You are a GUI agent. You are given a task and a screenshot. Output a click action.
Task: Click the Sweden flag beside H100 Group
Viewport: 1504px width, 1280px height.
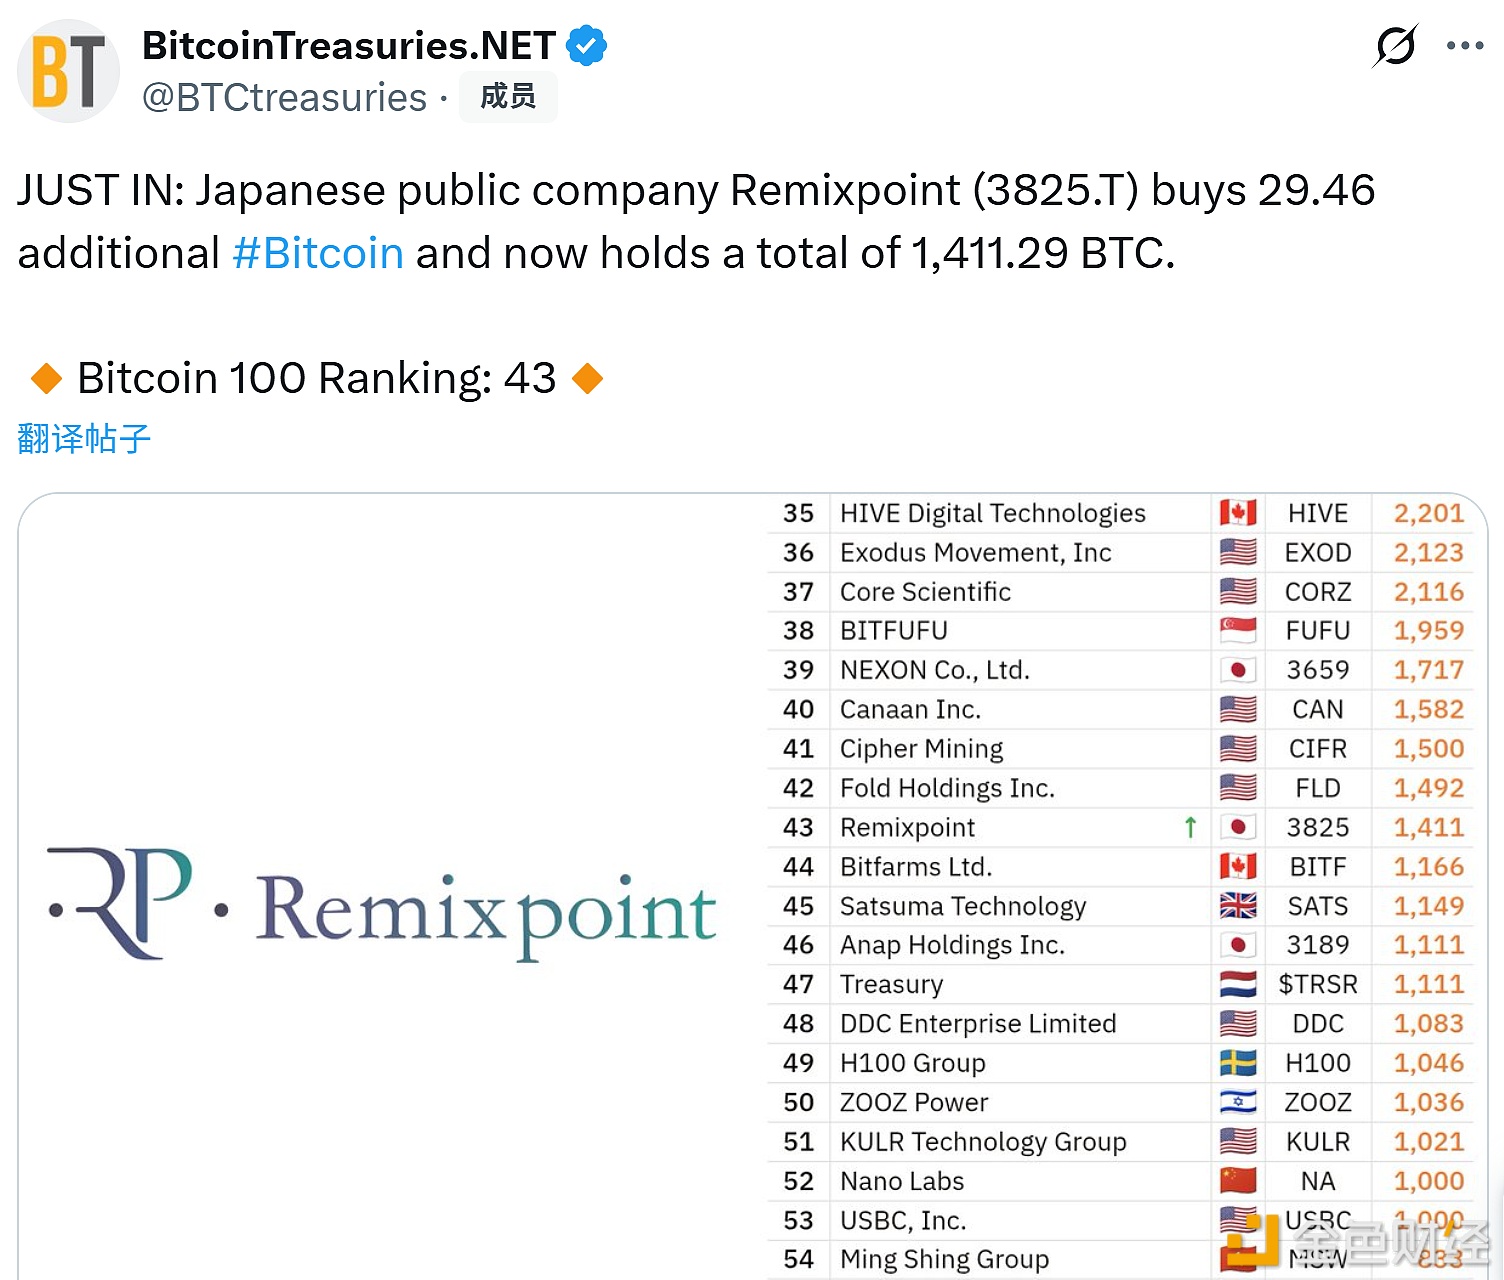pyautogui.click(x=1238, y=1063)
